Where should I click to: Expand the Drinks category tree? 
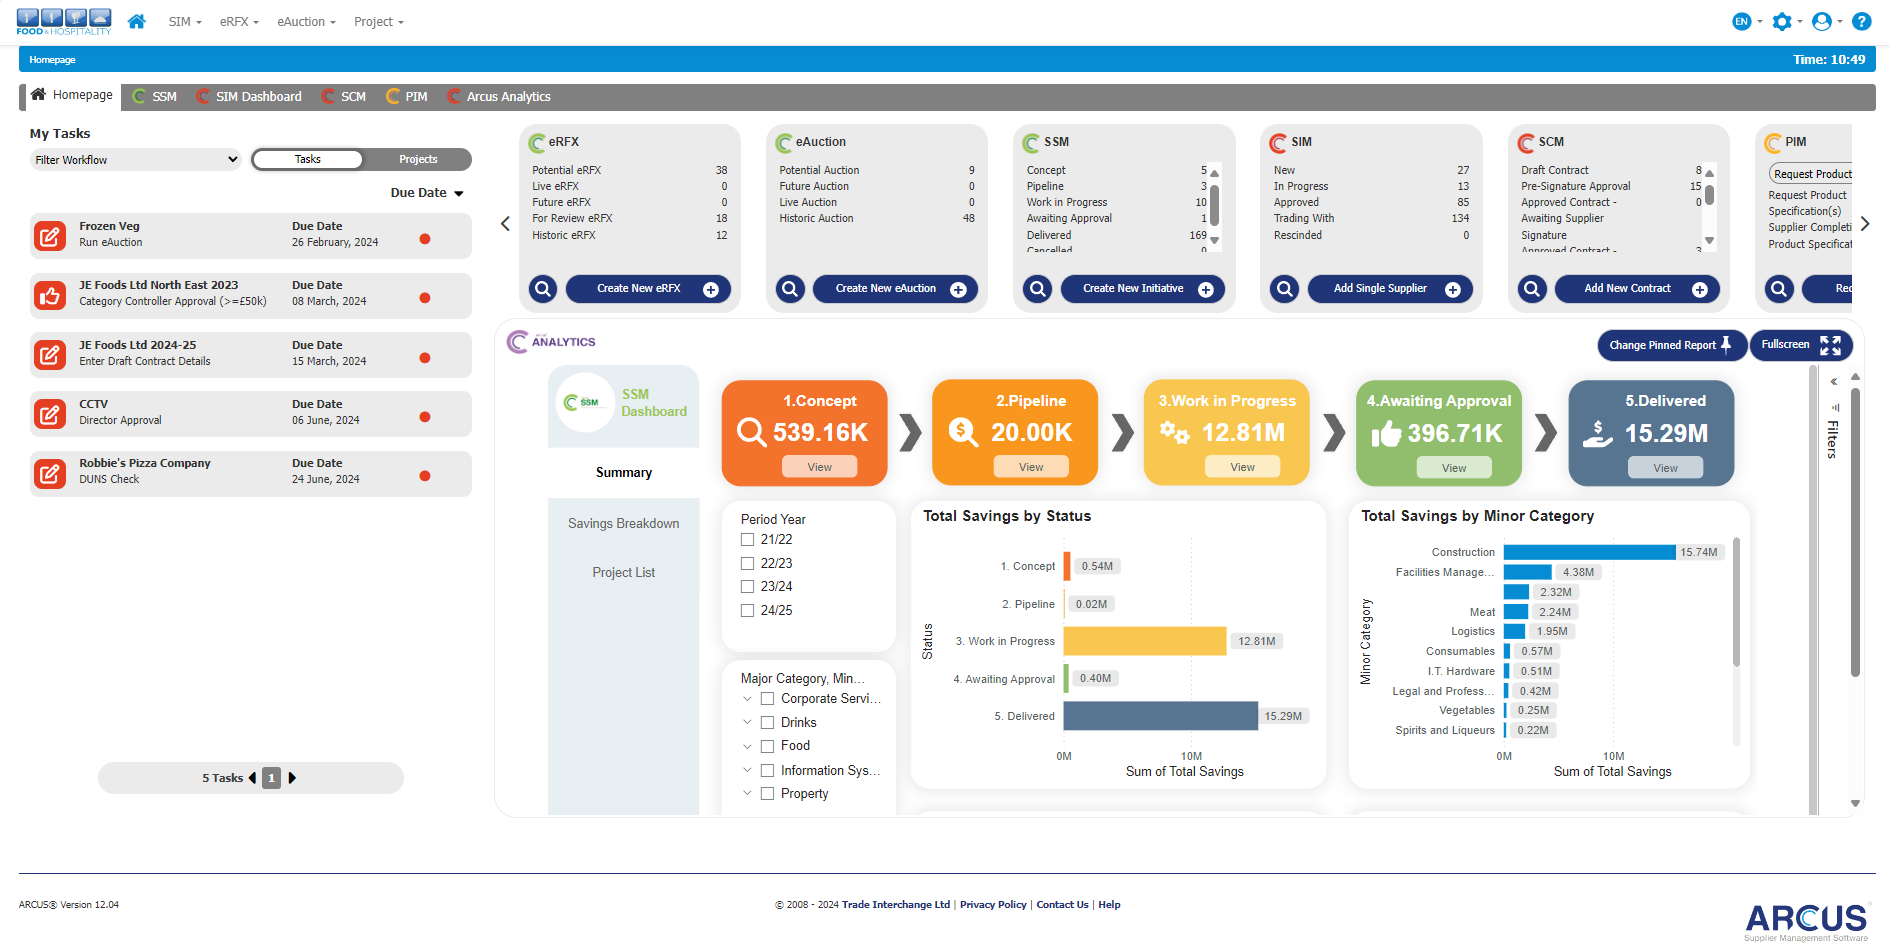747,722
